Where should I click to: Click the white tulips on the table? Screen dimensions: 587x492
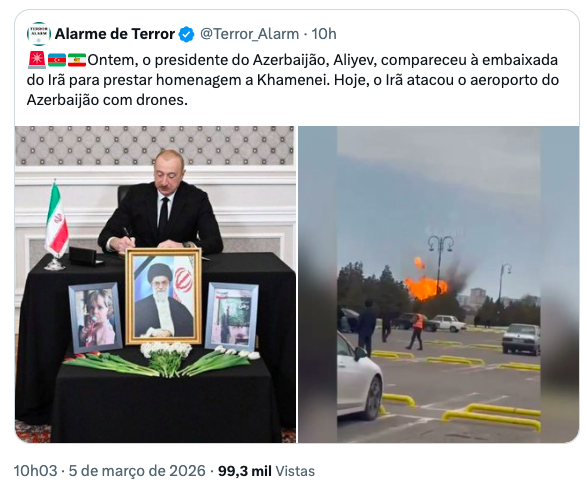click(x=167, y=357)
